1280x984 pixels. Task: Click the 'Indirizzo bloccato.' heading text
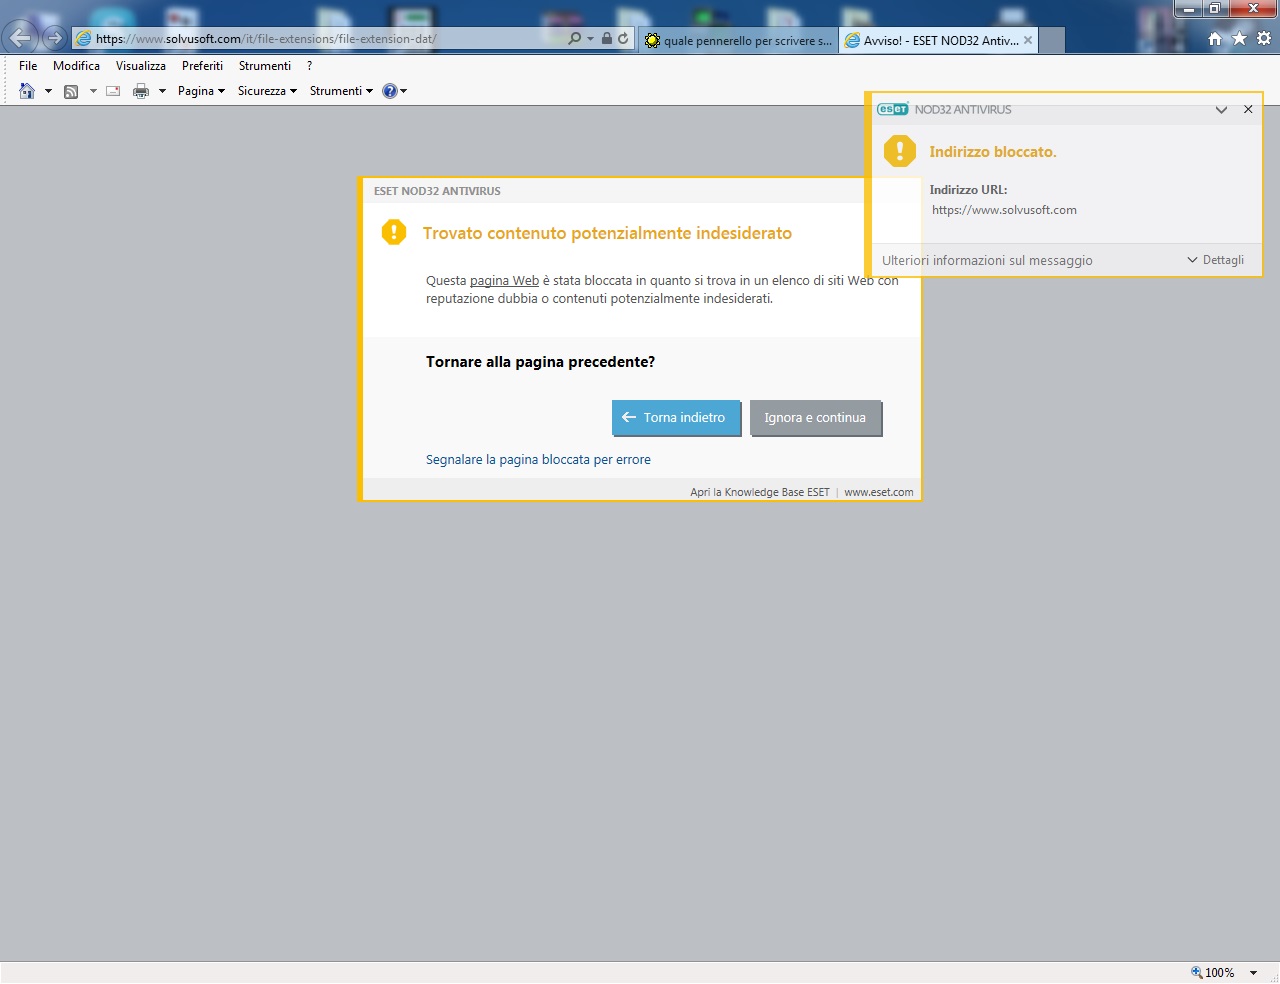(x=993, y=152)
